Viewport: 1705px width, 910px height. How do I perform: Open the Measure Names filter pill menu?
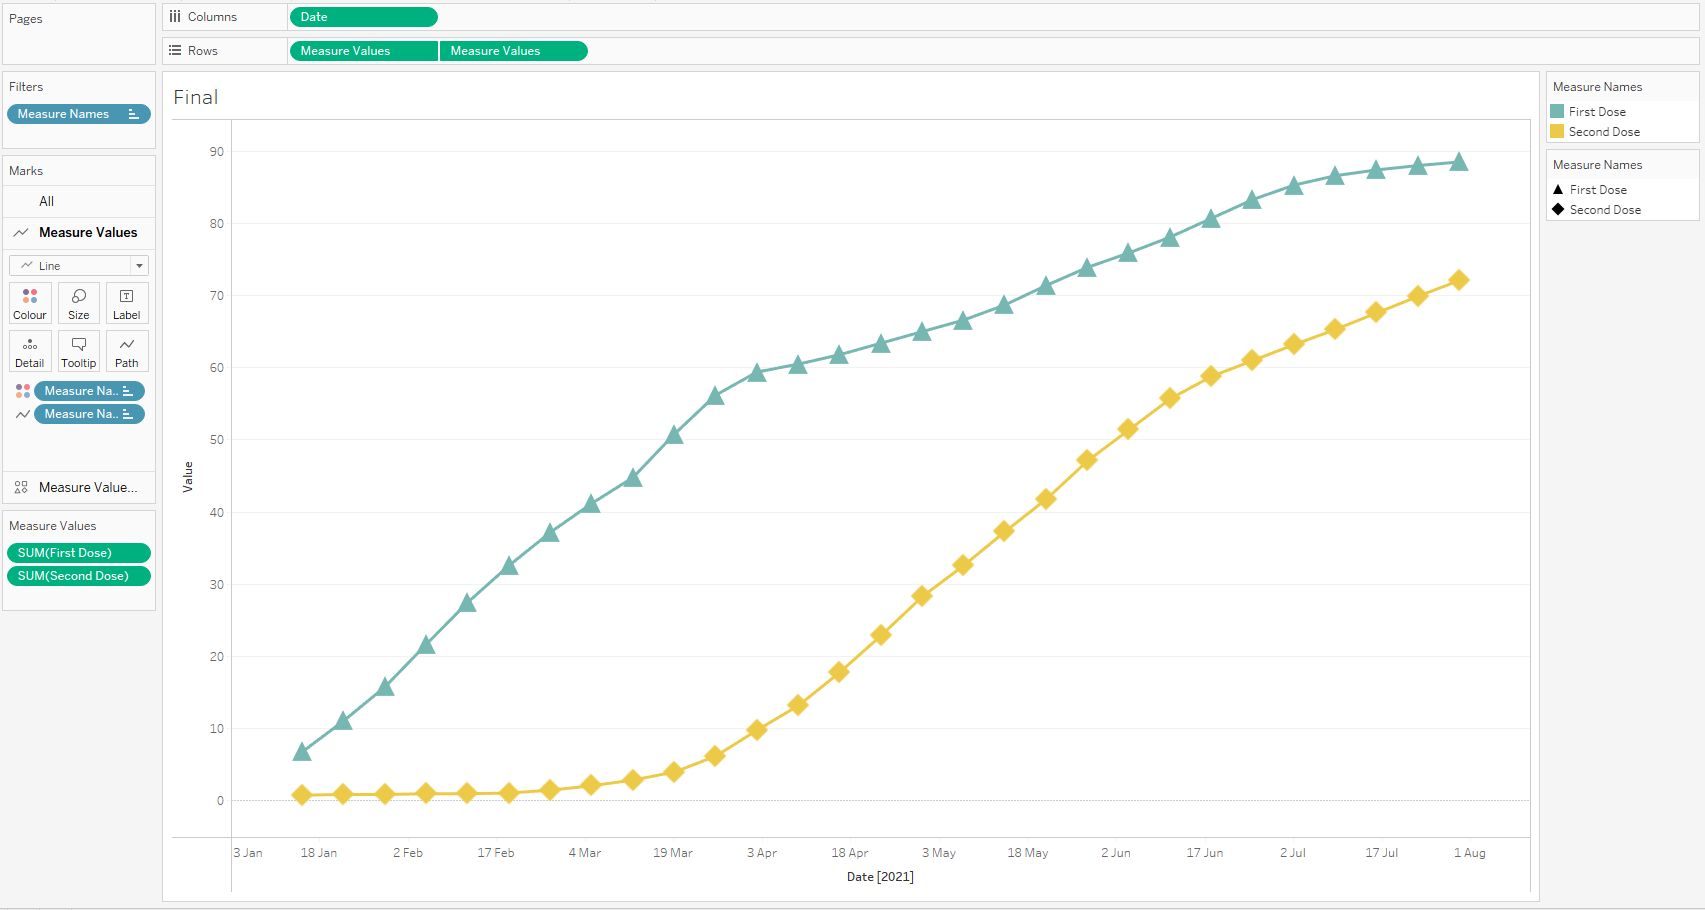click(x=78, y=114)
